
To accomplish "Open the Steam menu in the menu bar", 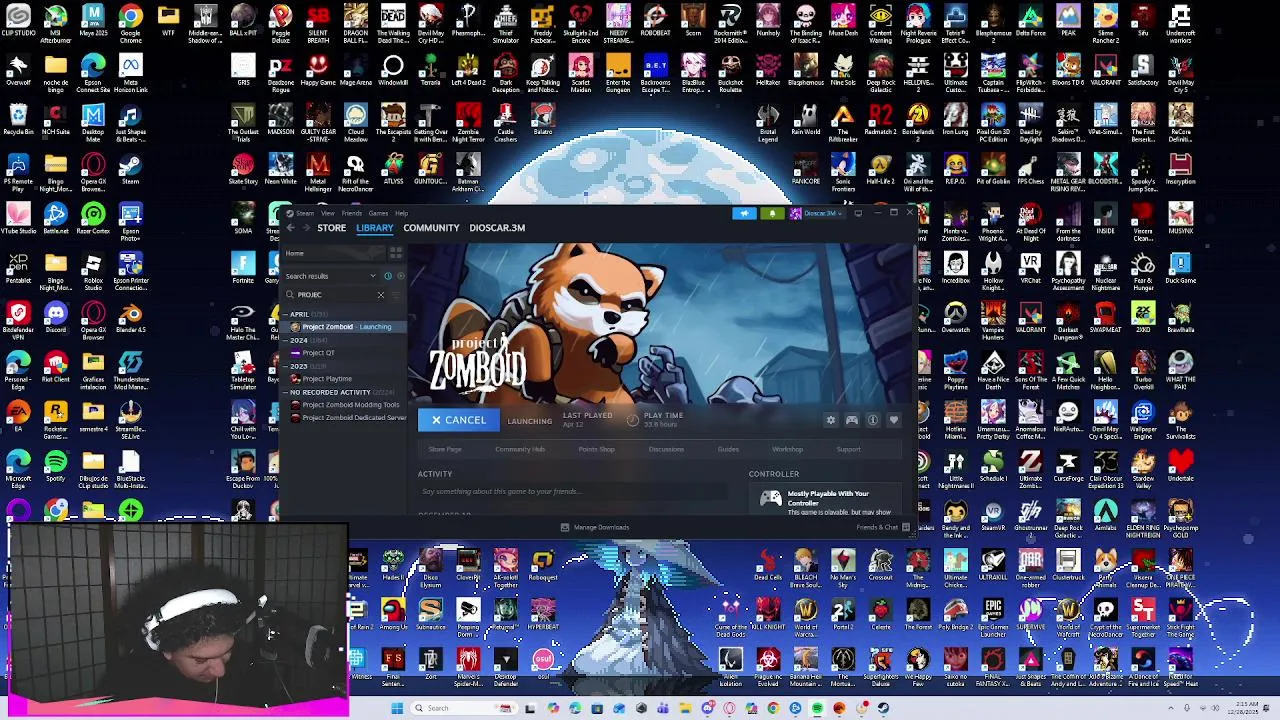I will point(305,213).
